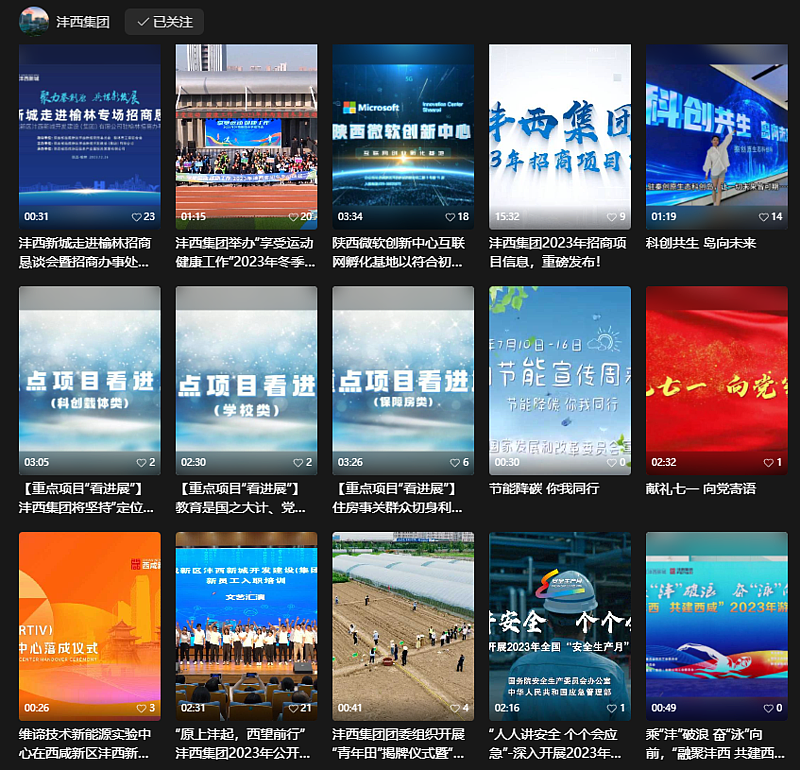This screenshot has width=800, height=770.
Task: Click heart icon on 沣西新城走进榆林 video
Action: point(137,217)
